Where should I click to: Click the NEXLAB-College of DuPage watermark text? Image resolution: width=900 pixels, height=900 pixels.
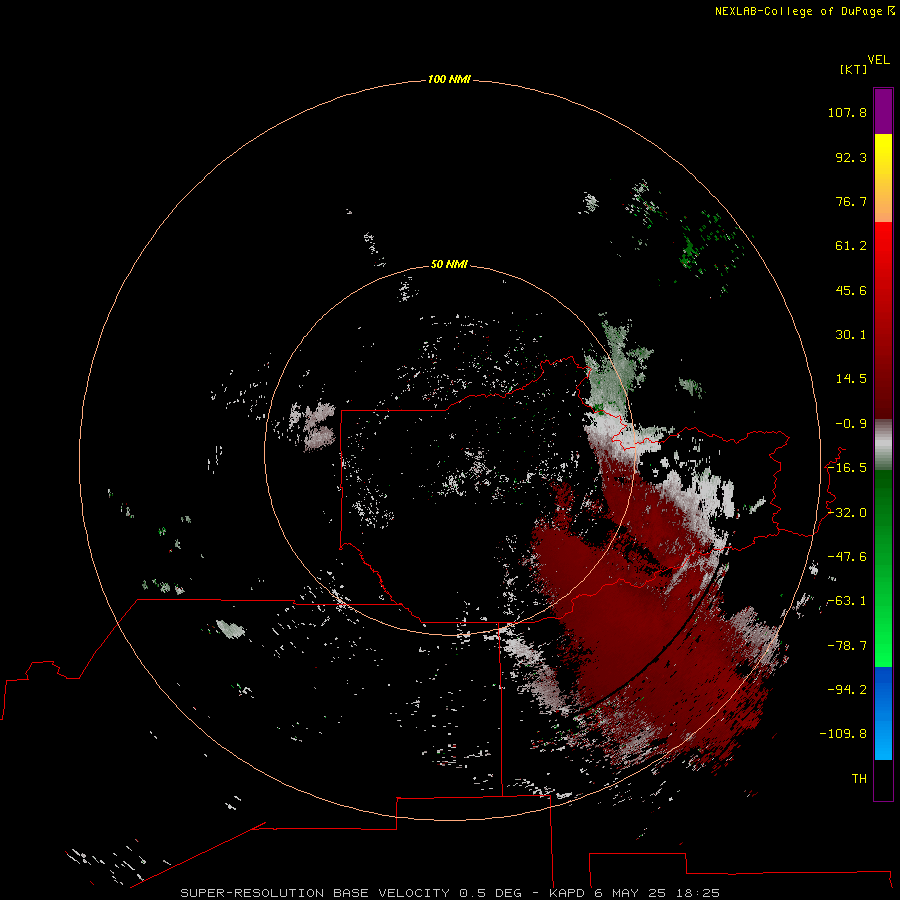point(804,11)
